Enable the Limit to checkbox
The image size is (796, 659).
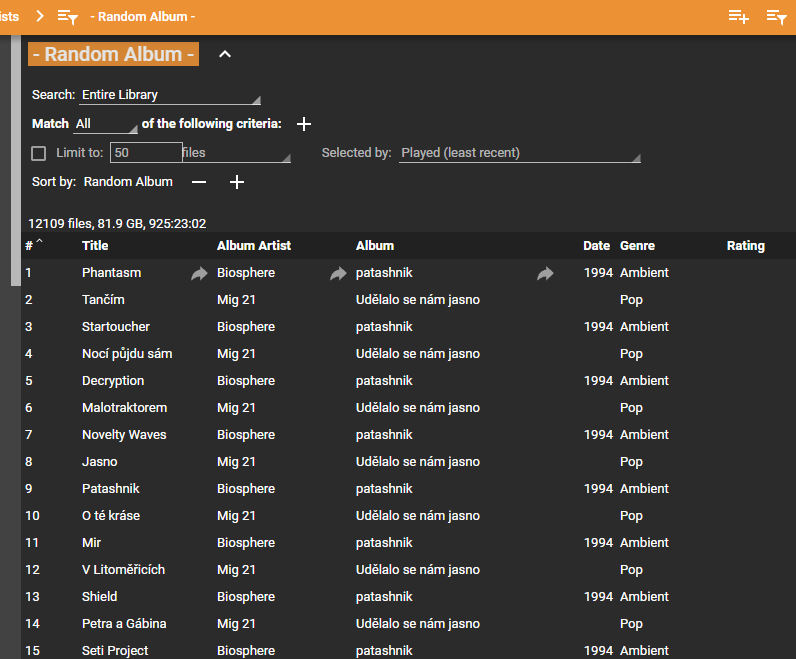39,153
